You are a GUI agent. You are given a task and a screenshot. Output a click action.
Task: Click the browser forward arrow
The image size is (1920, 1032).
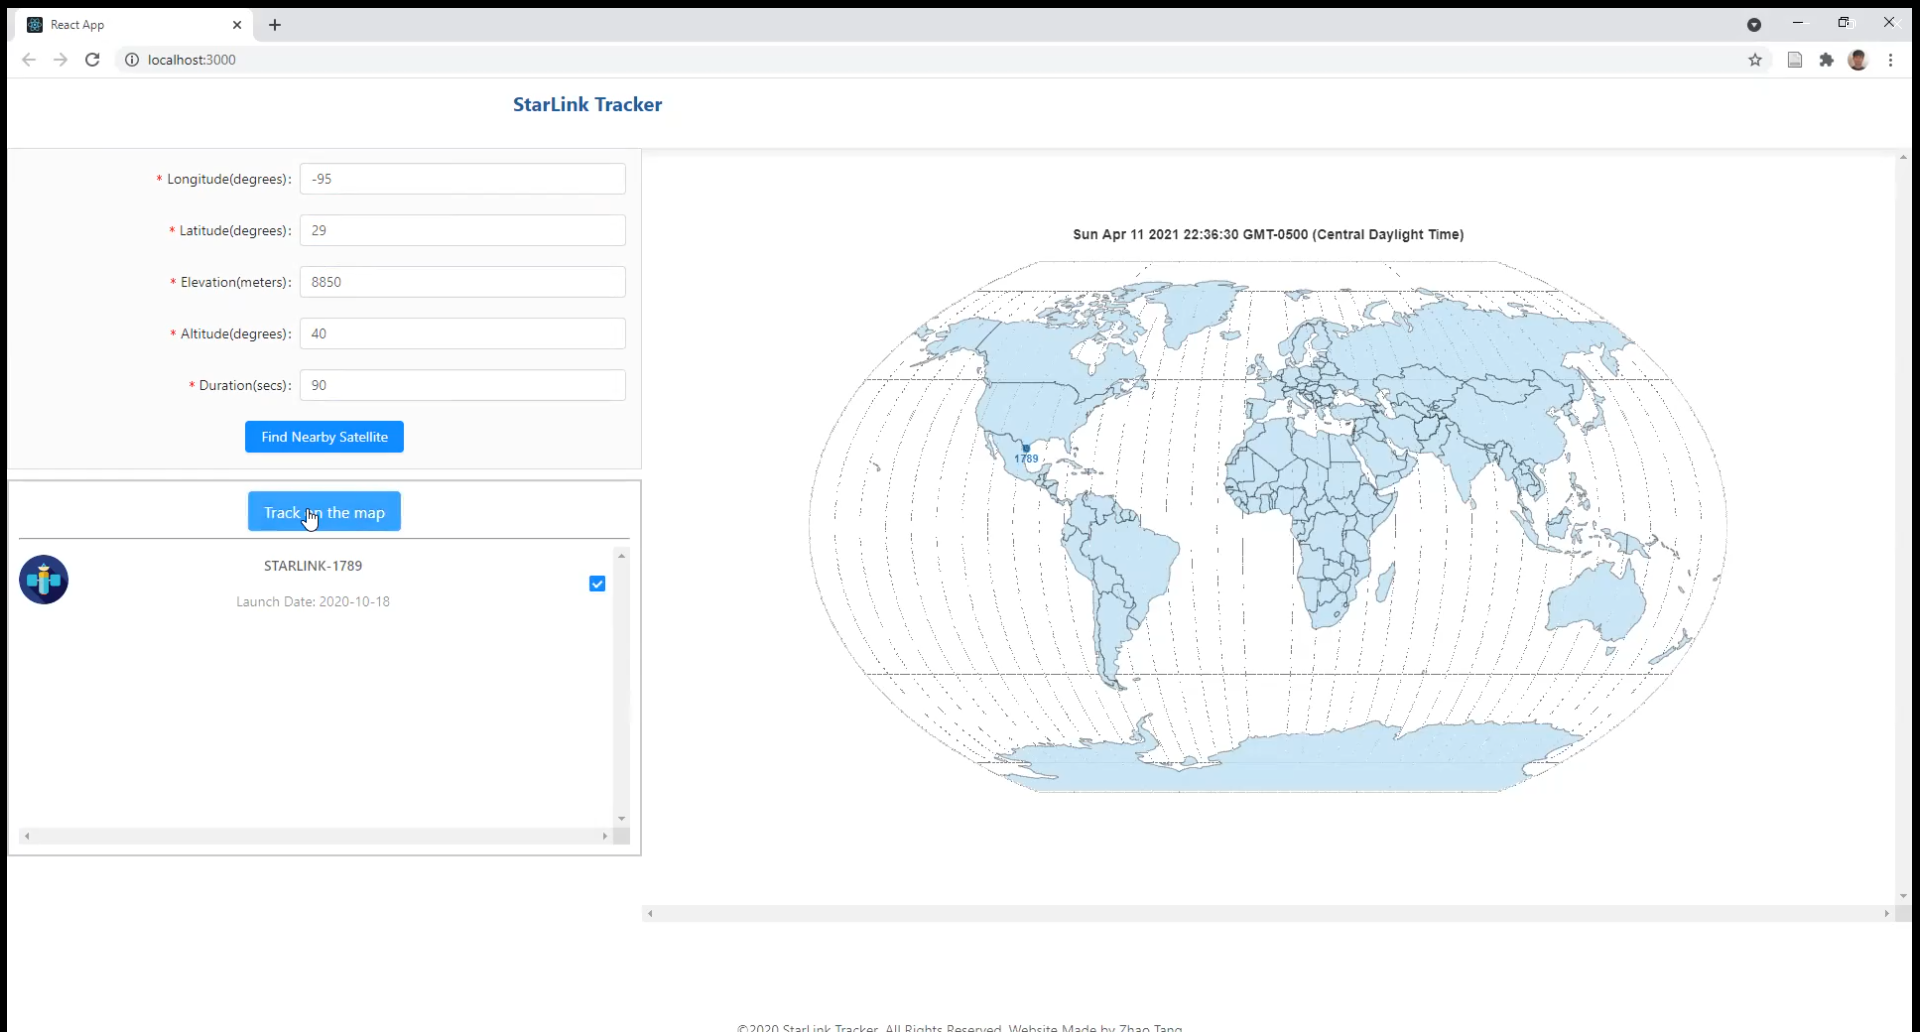[60, 60]
